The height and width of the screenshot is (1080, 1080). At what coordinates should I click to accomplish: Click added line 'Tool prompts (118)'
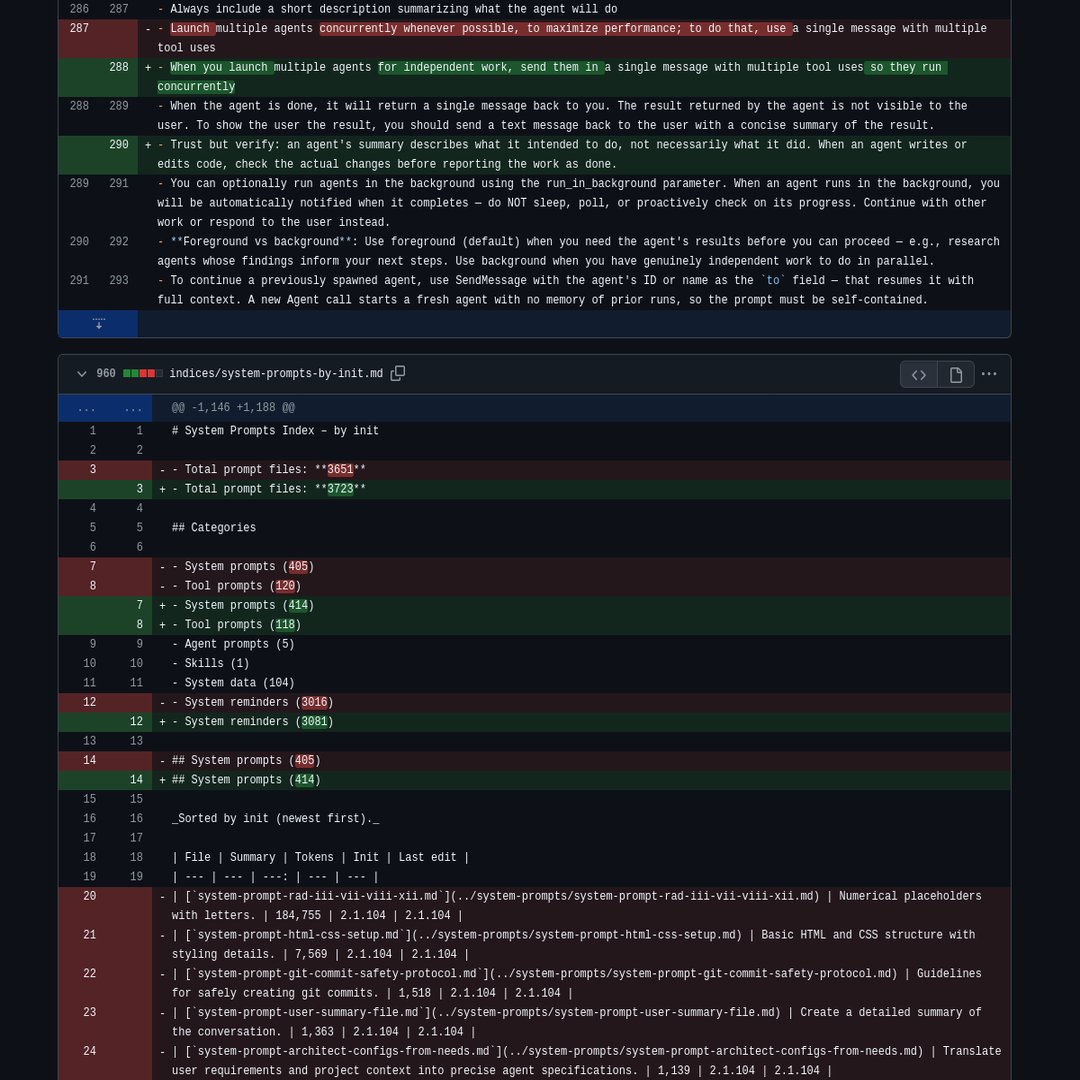[534, 625]
